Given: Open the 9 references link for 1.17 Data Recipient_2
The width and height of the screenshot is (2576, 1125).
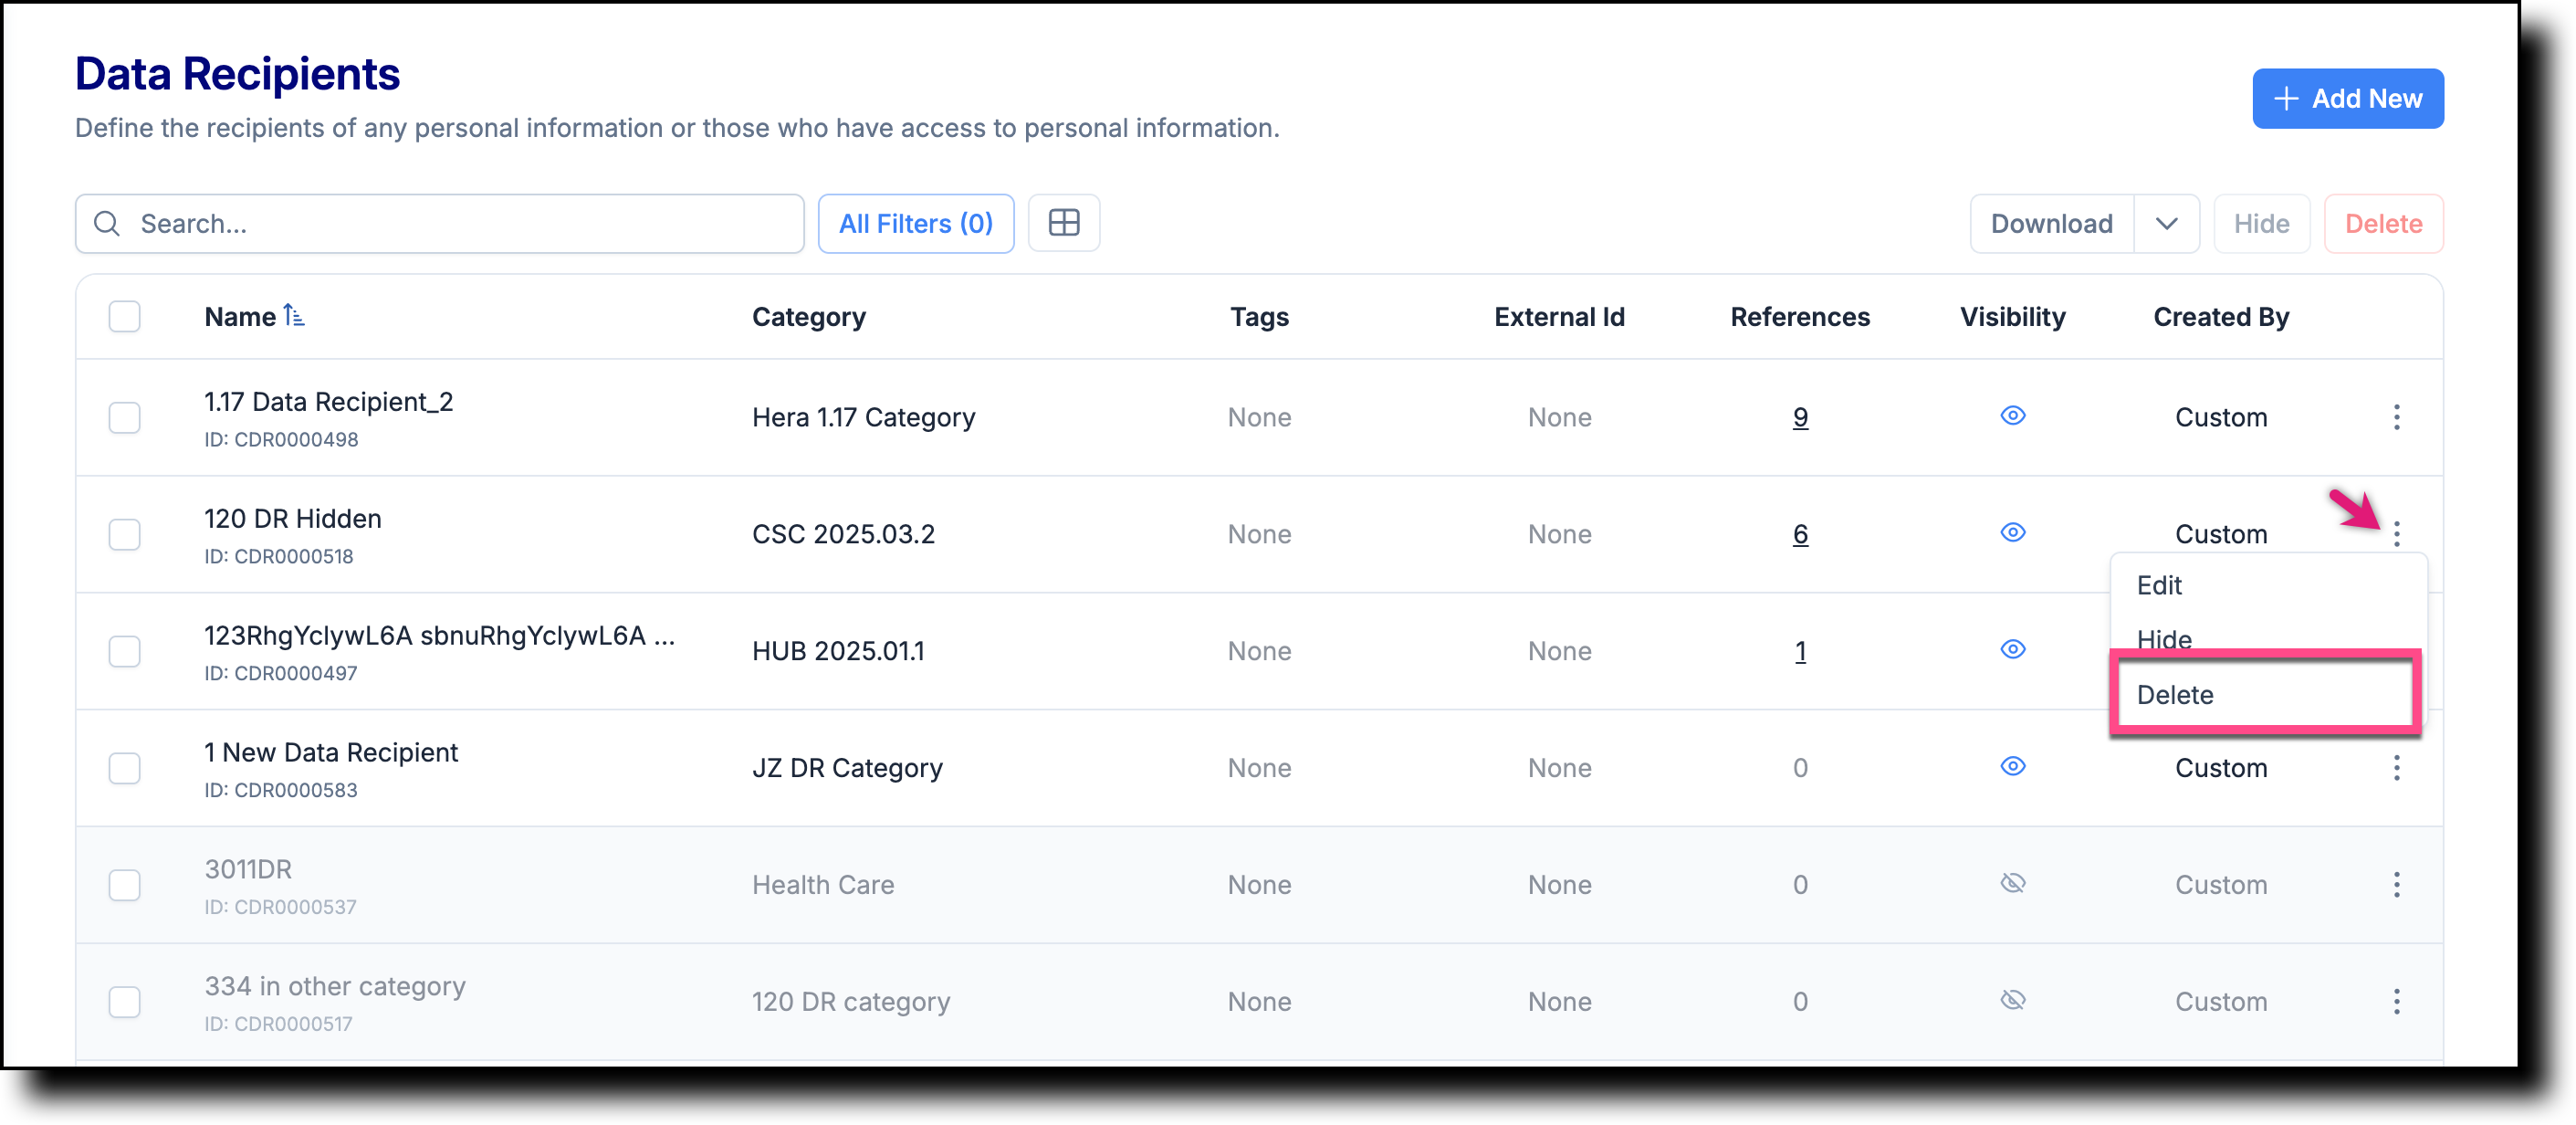Looking at the screenshot, I should (x=1800, y=417).
